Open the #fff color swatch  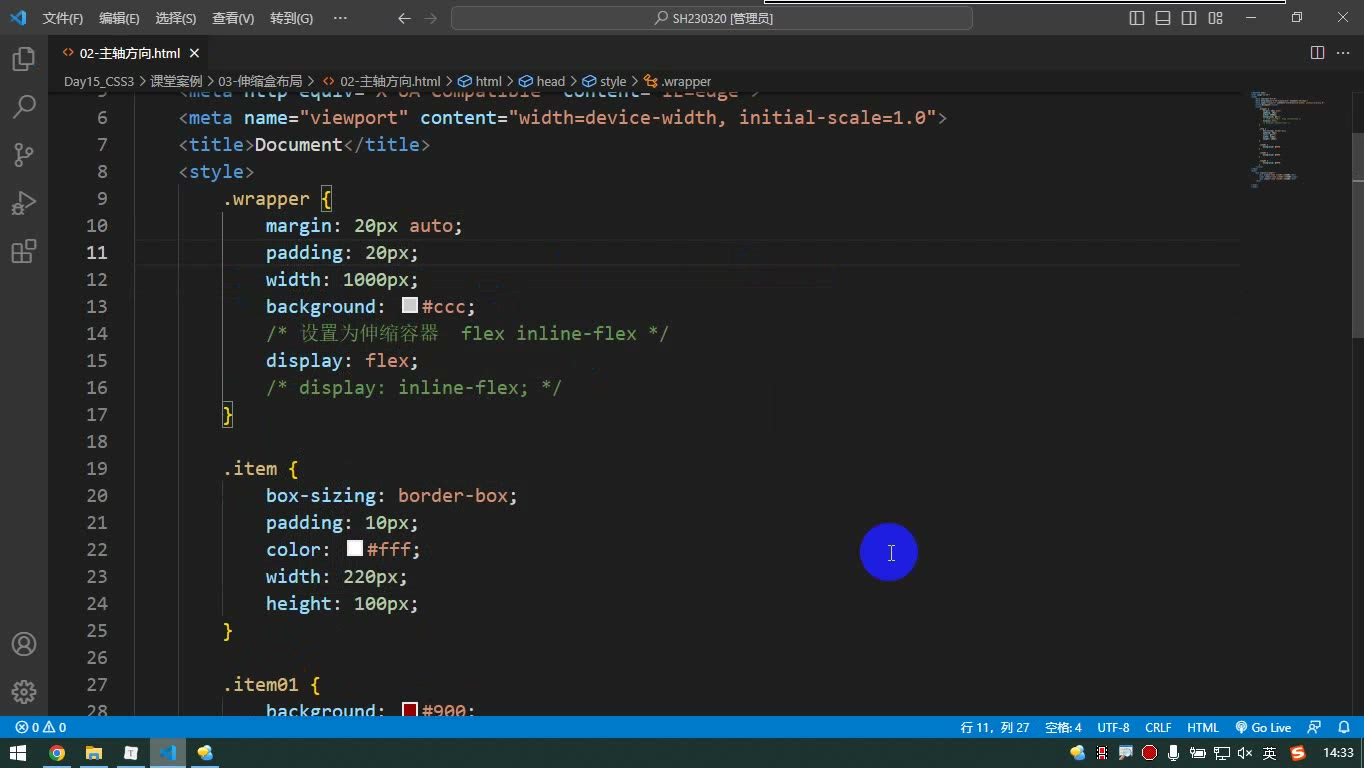(x=355, y=549)
